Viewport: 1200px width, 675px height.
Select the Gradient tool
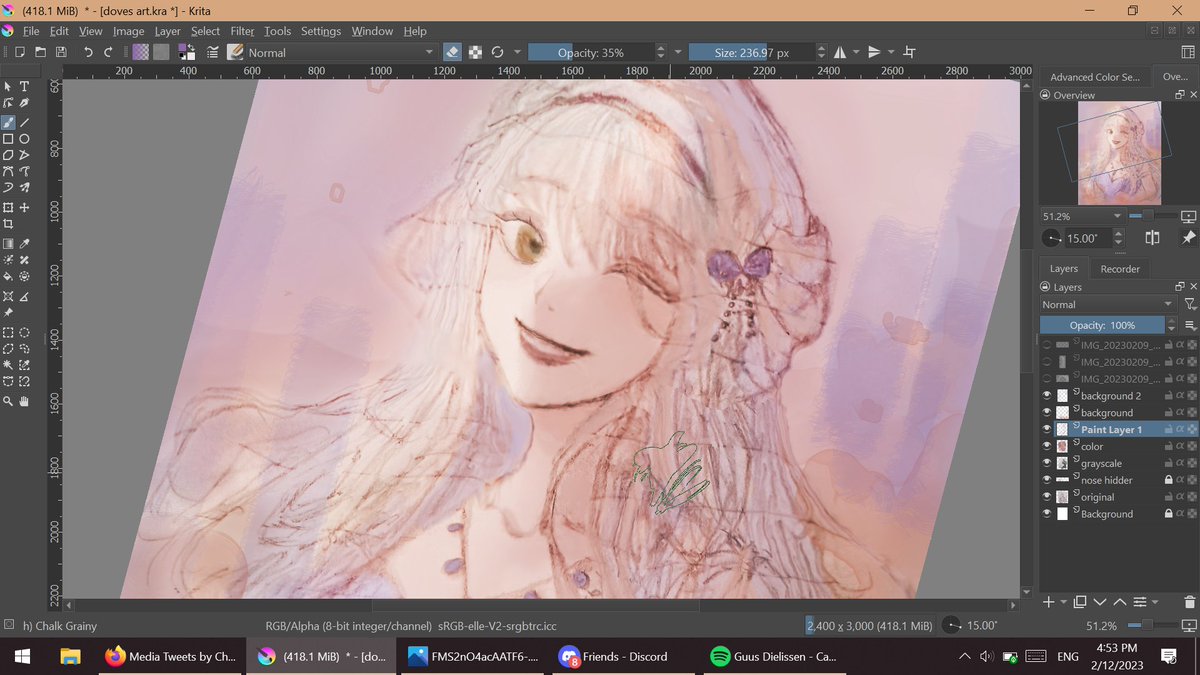(x=8, y=243)
